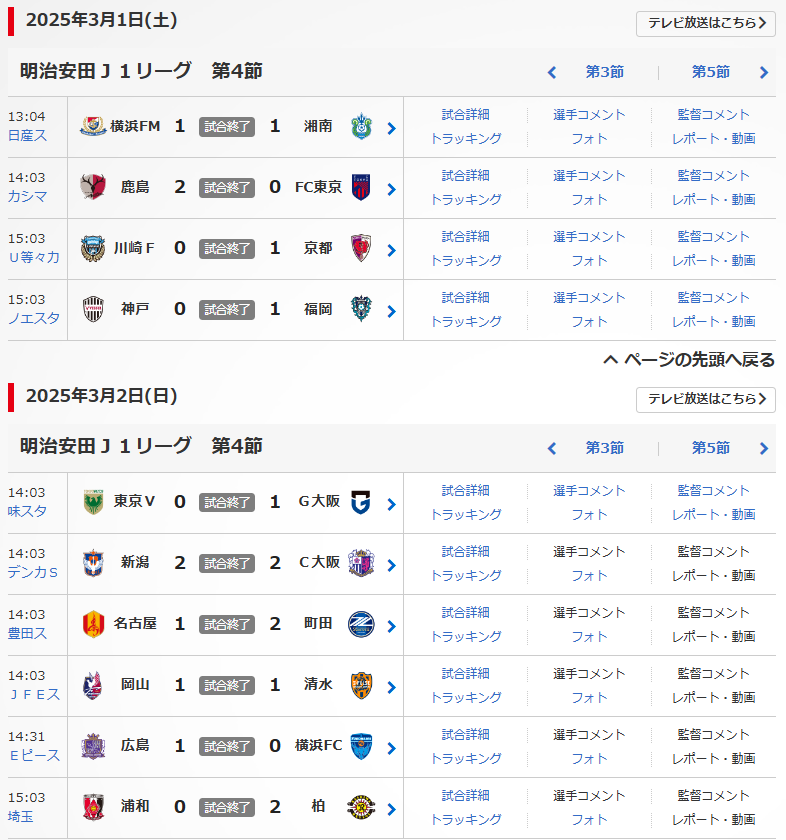This screenshot has height=840, width=786.
Task: Click the Vissel Kobe team crest
Action: (93, 309)
